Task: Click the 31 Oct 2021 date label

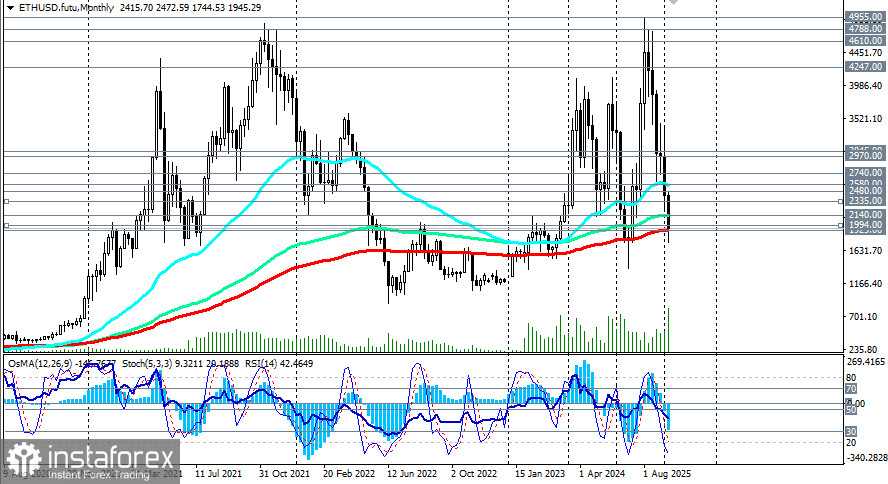Action: point(284,473)
